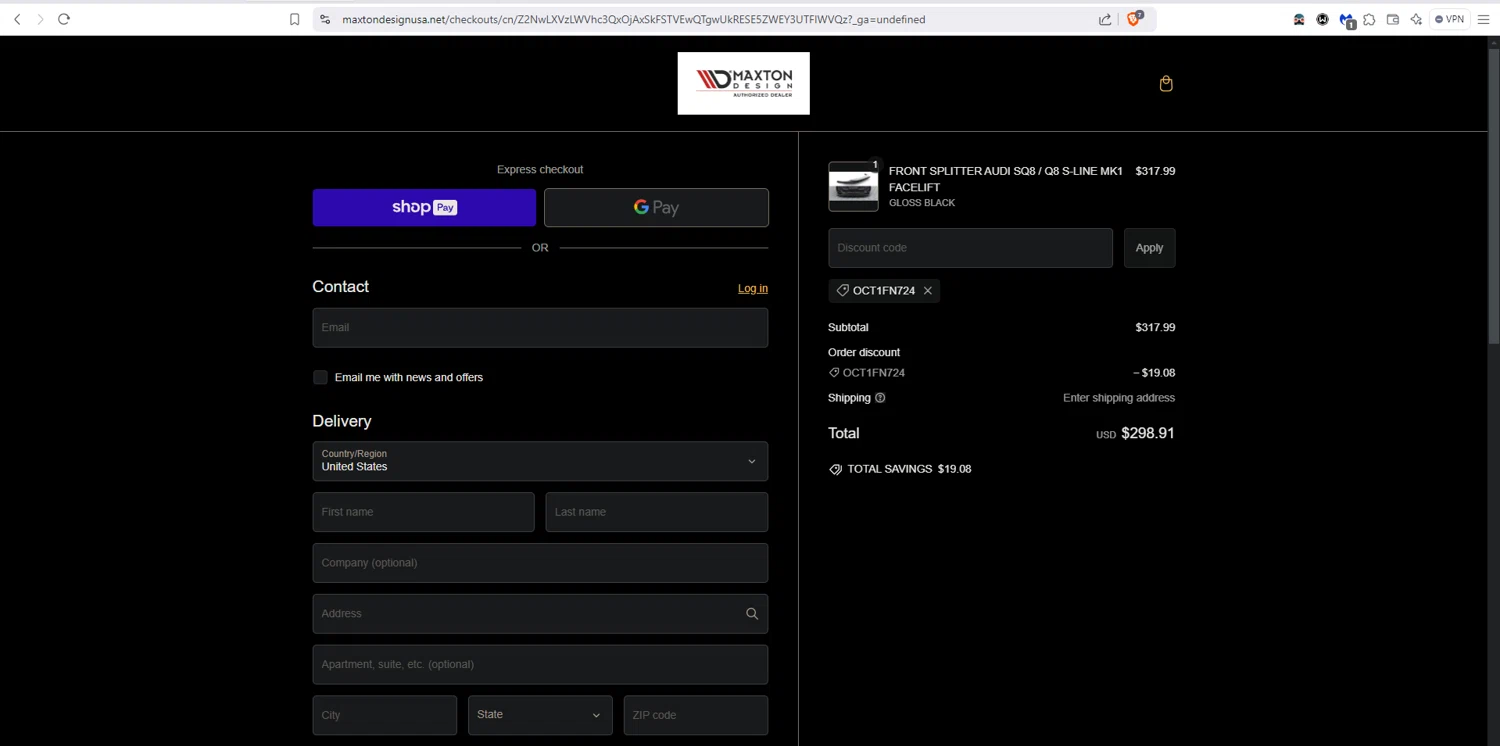Click the Enter shipping address text
Screen dimensions: 1500x746
click(x=1119, y=398)
